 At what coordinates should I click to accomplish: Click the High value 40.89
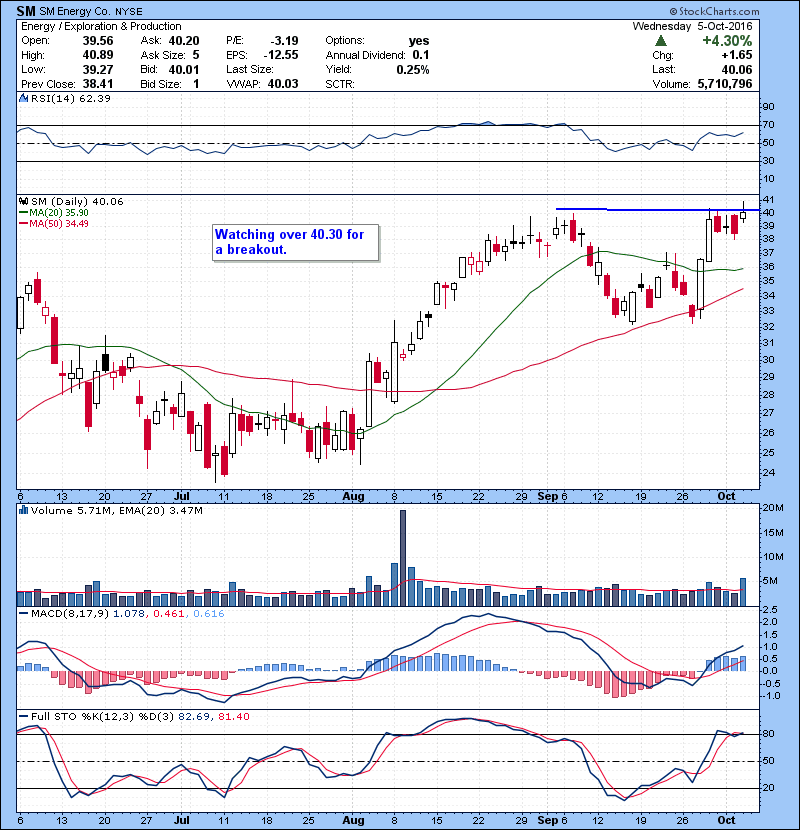(98, 55)
